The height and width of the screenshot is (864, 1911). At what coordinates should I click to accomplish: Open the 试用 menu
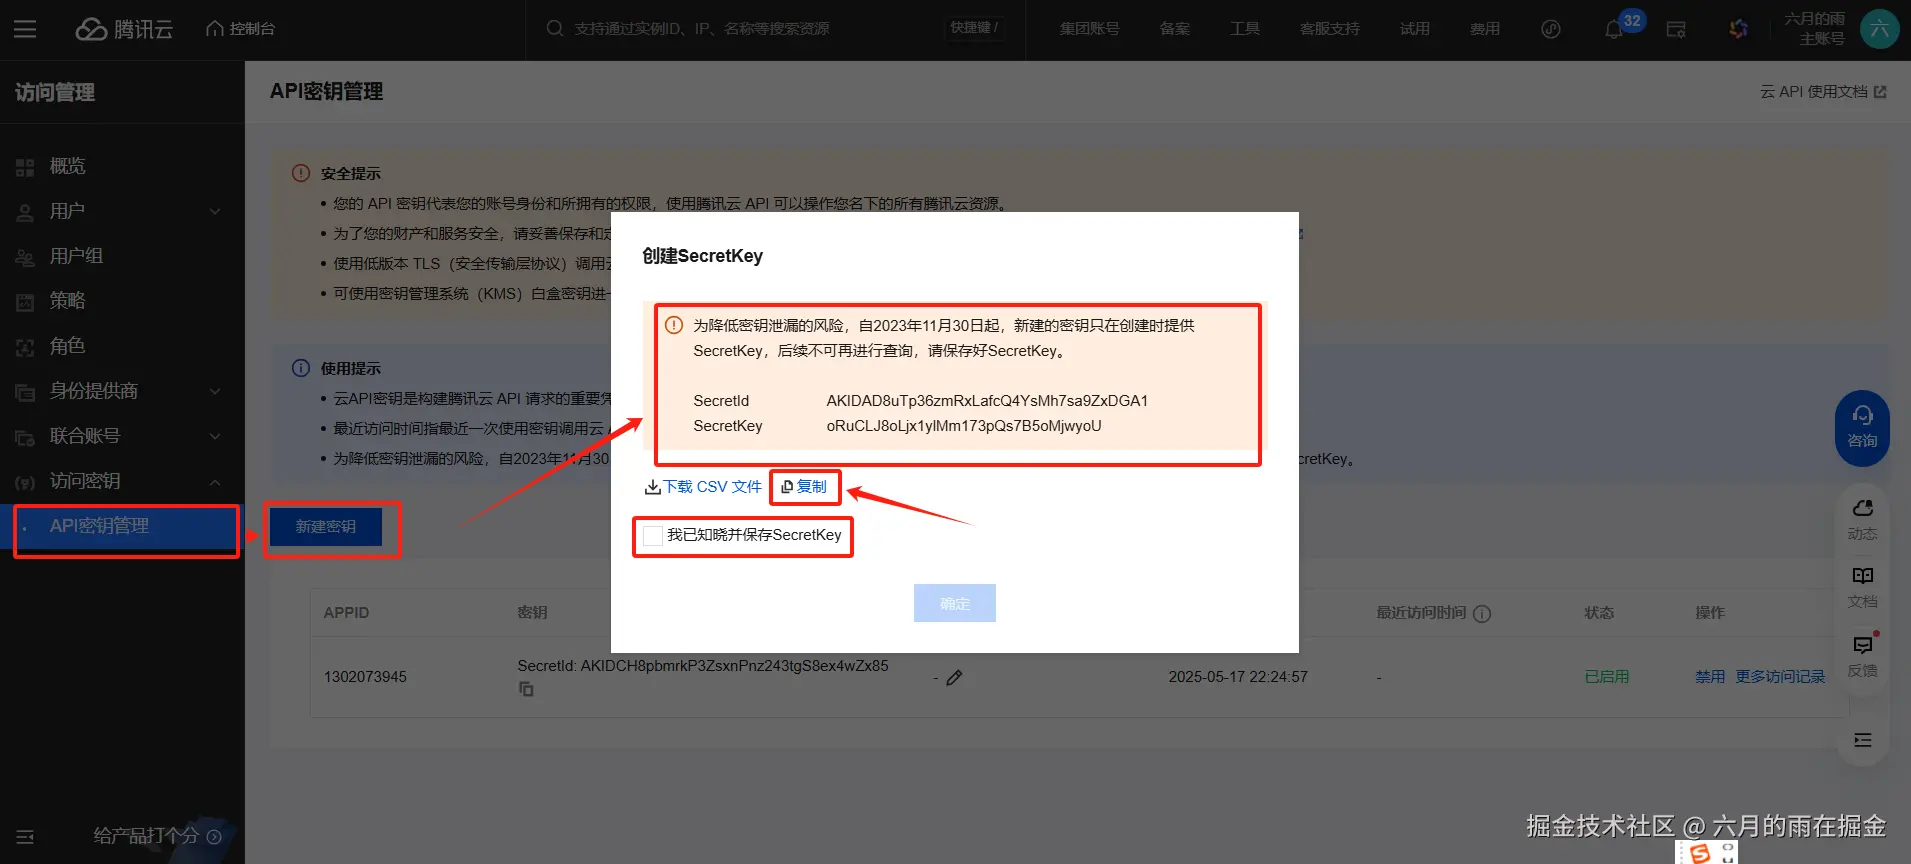coord(1414,29)
